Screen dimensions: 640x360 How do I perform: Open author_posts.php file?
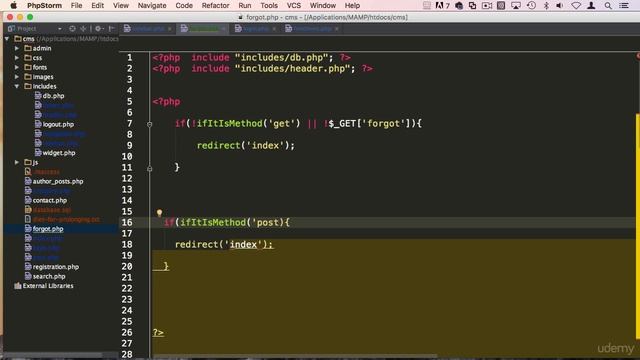coord(58,182)
